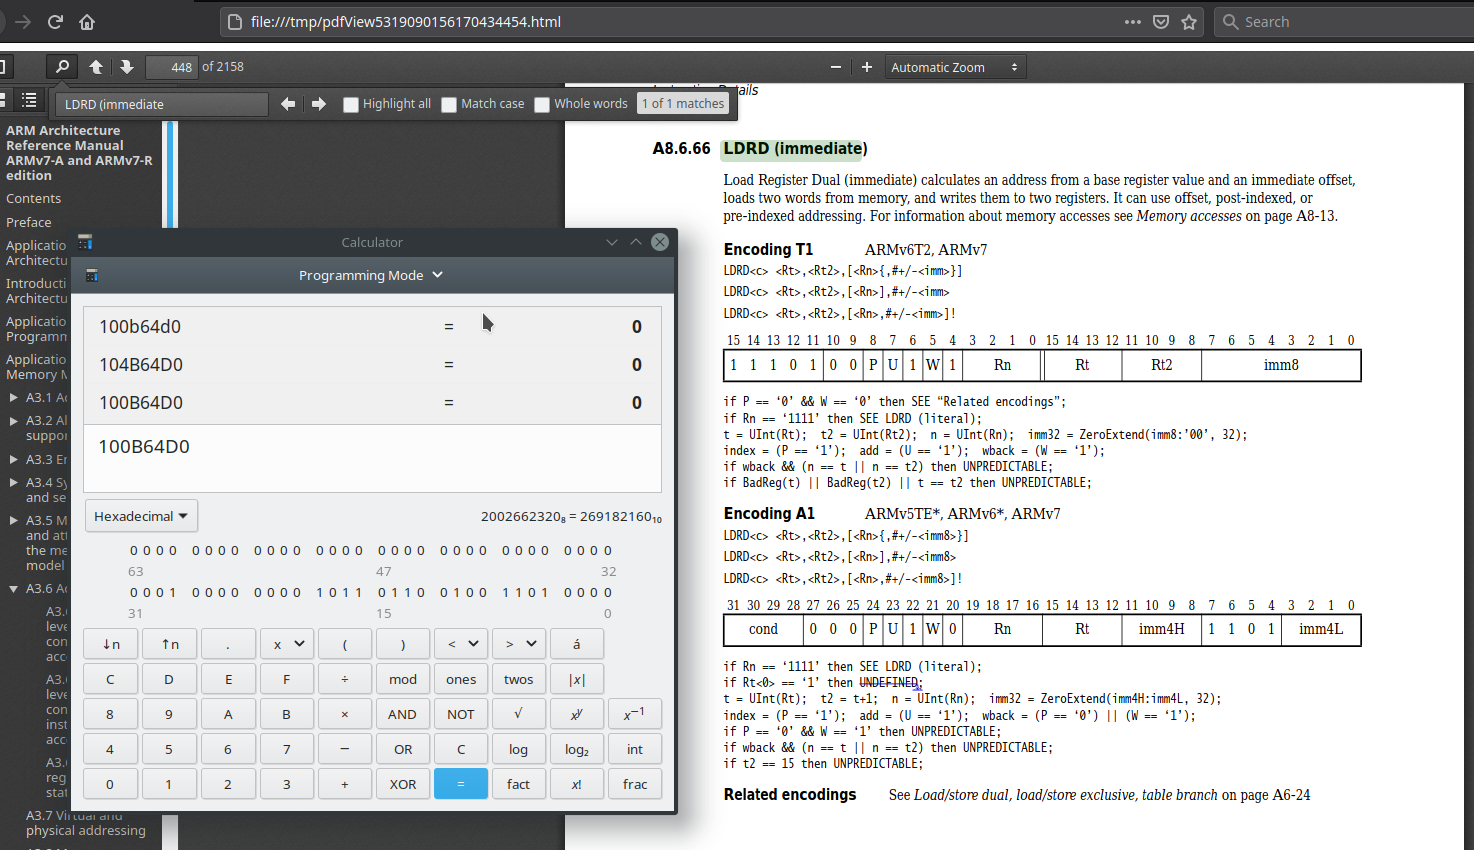Image resolution: width=1474 pixels, height=850 pixels.
Task: Go forward in browser history
Action: point(23,21)
